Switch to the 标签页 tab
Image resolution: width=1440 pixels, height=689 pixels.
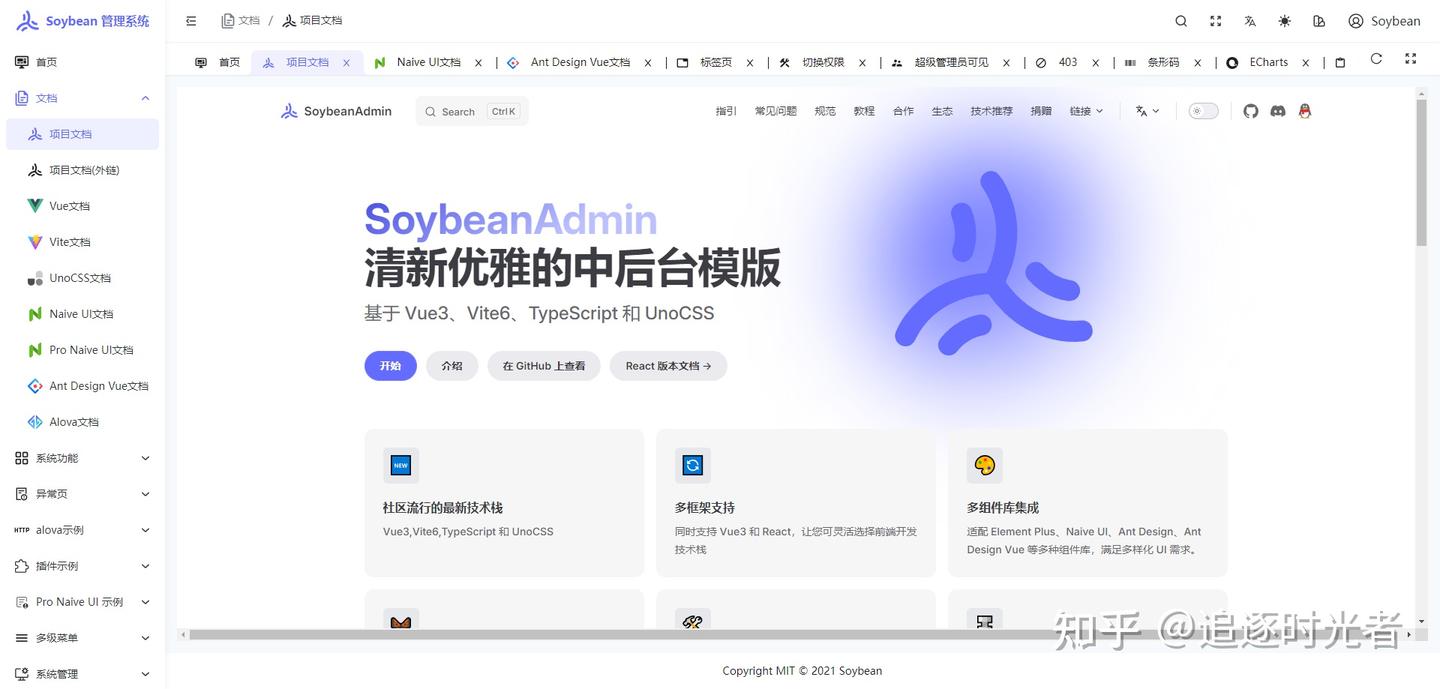[716, 62]
